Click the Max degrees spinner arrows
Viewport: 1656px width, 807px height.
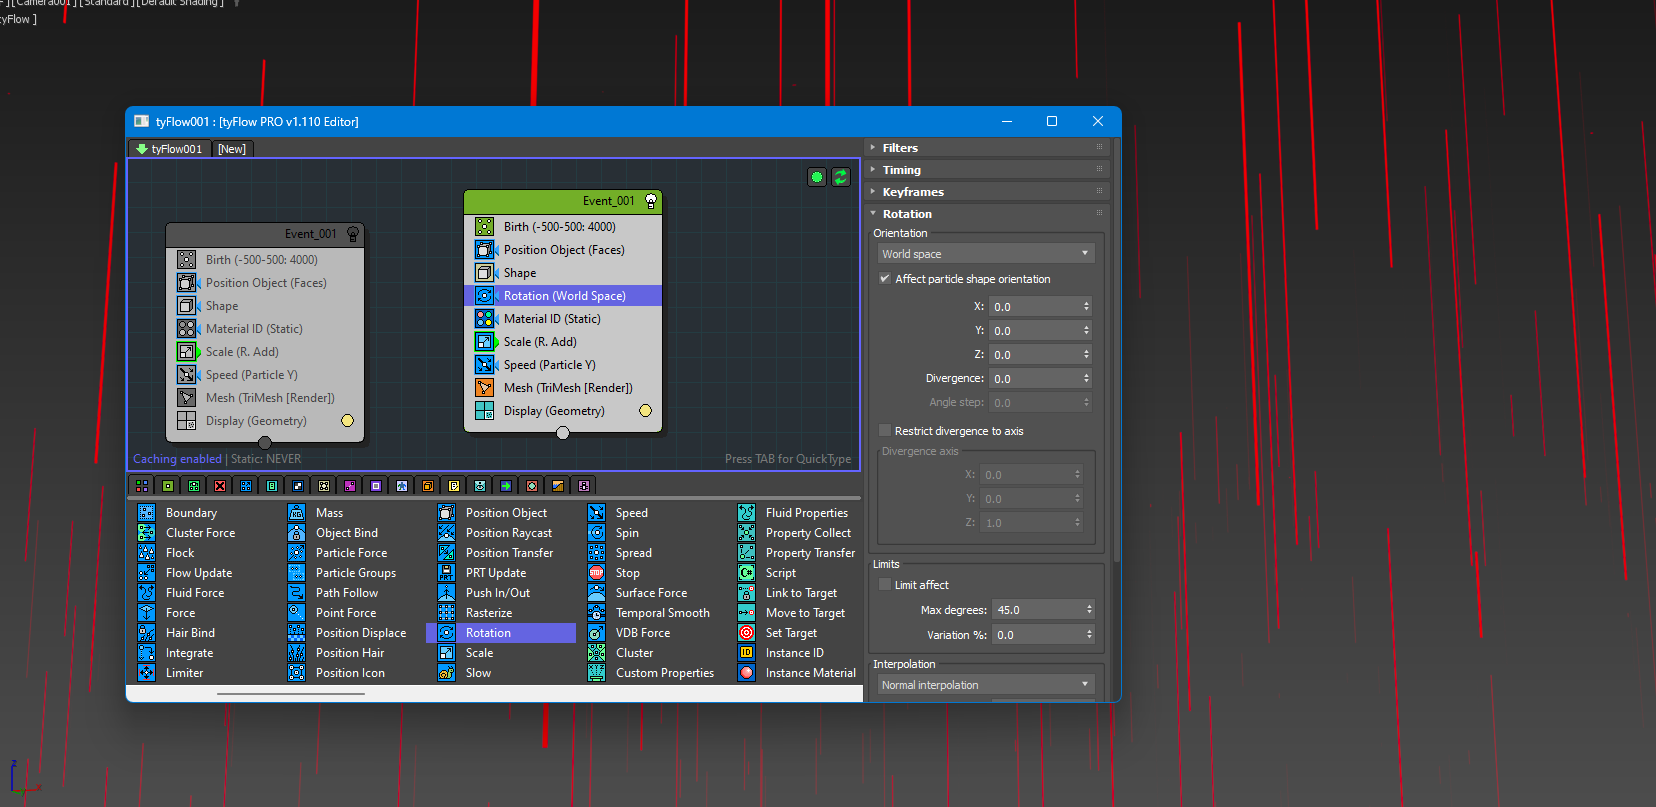[x=1090, y=610]
